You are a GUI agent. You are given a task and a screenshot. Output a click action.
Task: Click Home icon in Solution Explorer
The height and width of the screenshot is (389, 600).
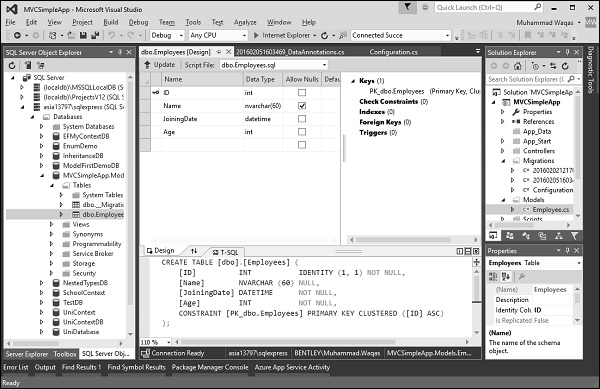pos(518,66)
